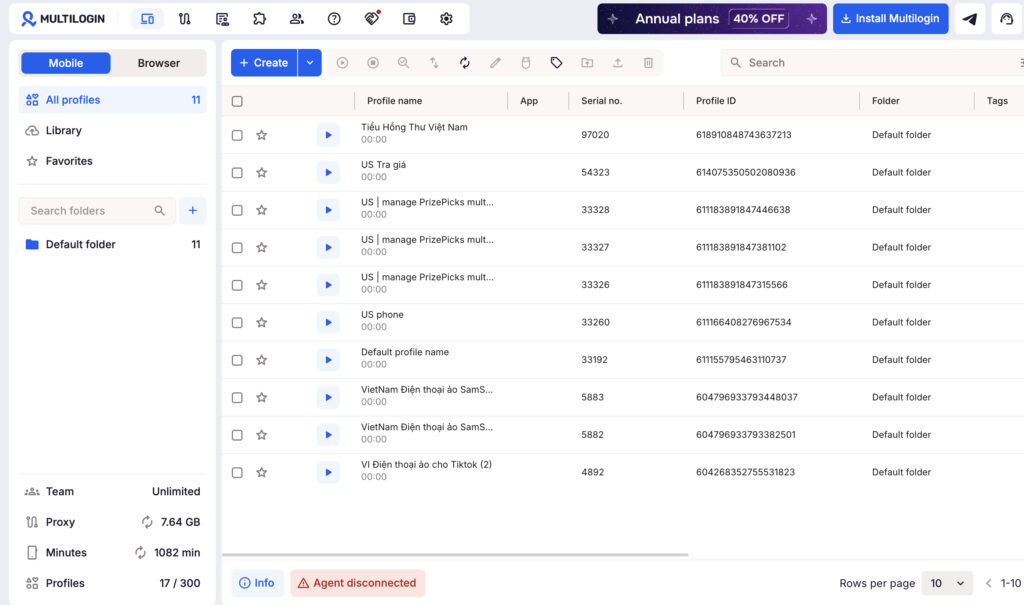Select checkbox for serial 33328 row
The image size is (1024, 605).
click(x=237, y=210)
